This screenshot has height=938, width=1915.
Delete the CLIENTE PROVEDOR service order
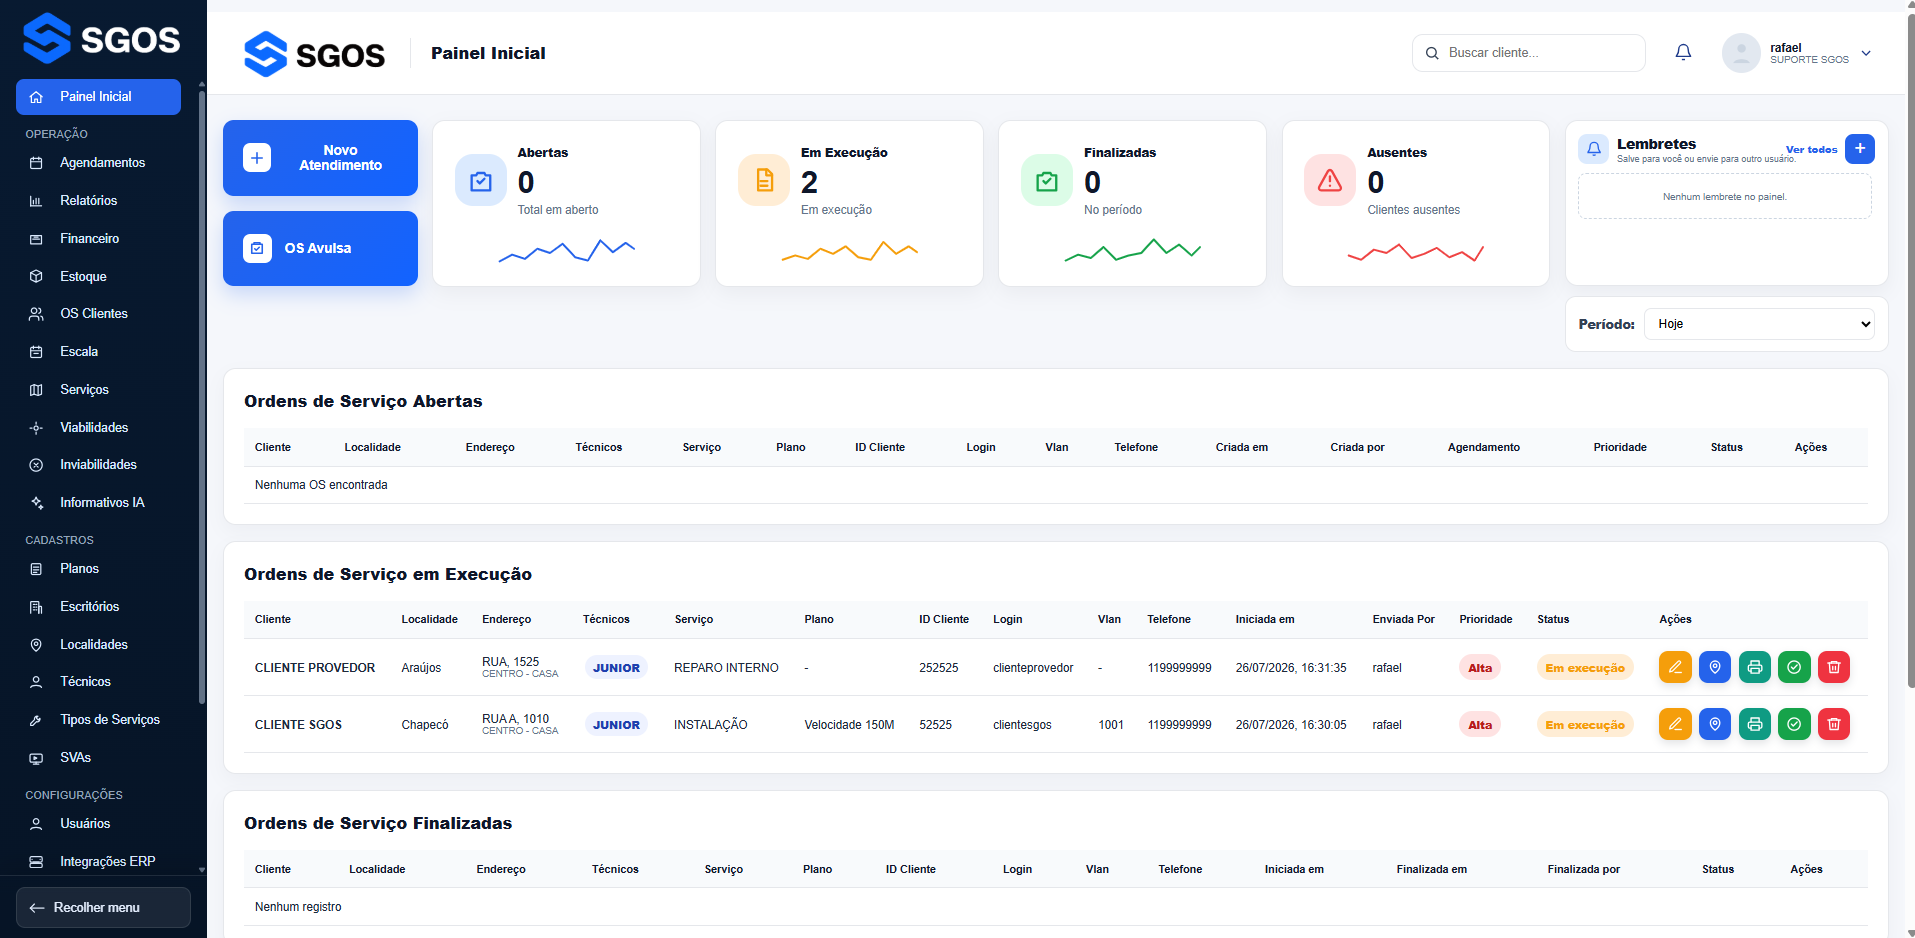[1834, 667]
